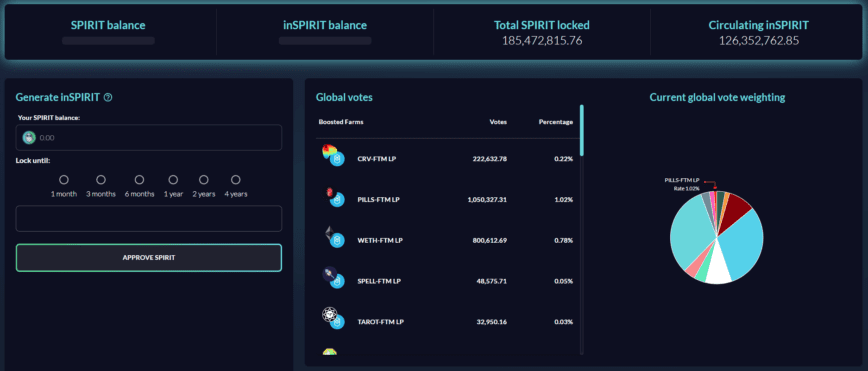Click the SPELL-FTM LP token pair icon
Image resolution: width=868 pixels, height=371 pixels.
pyautogui.click(x=333, y=278)
